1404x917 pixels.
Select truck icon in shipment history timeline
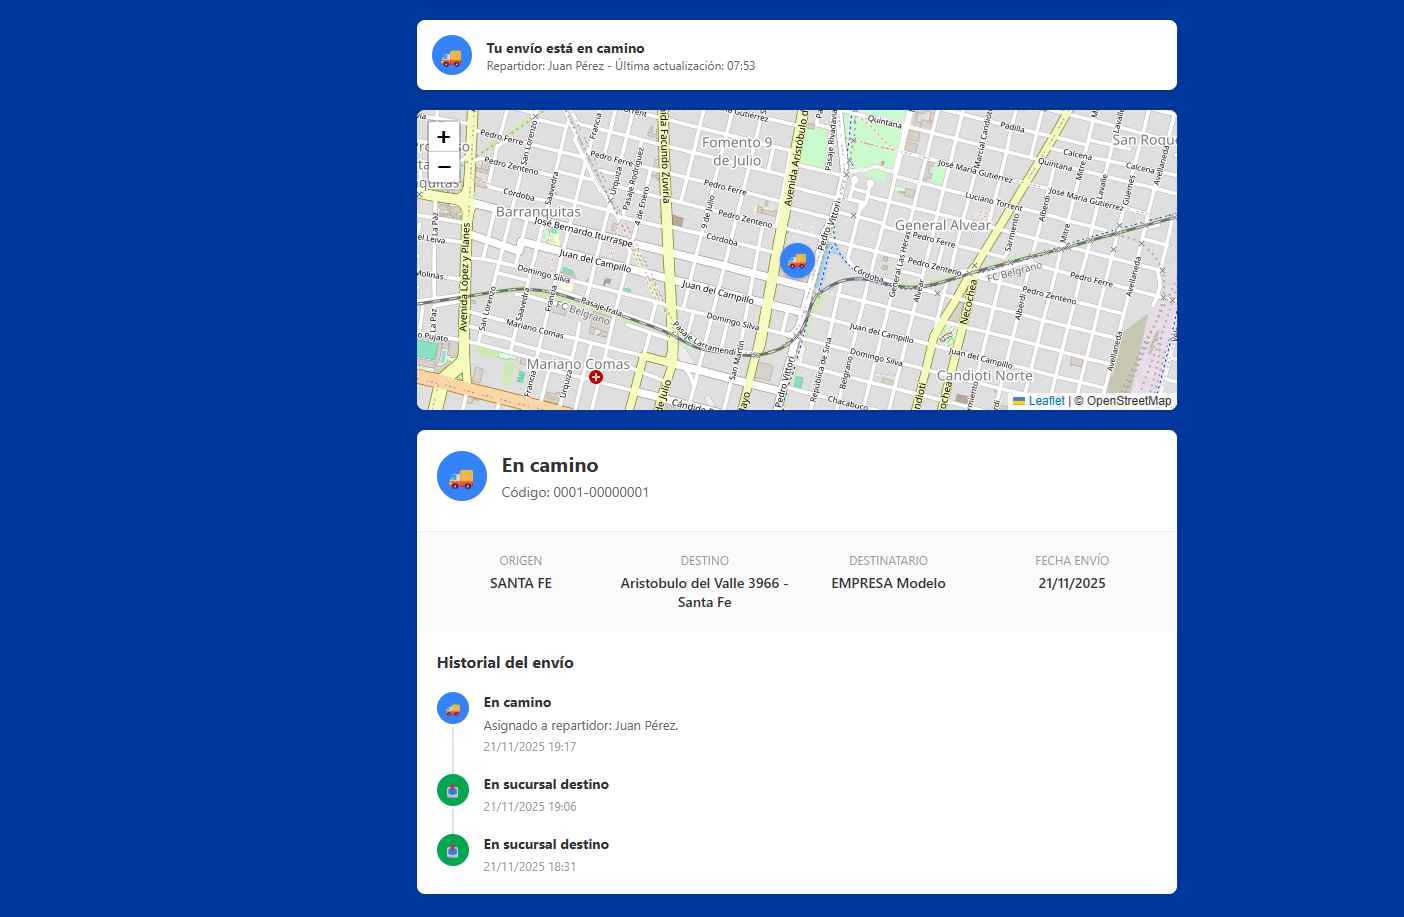453,709
